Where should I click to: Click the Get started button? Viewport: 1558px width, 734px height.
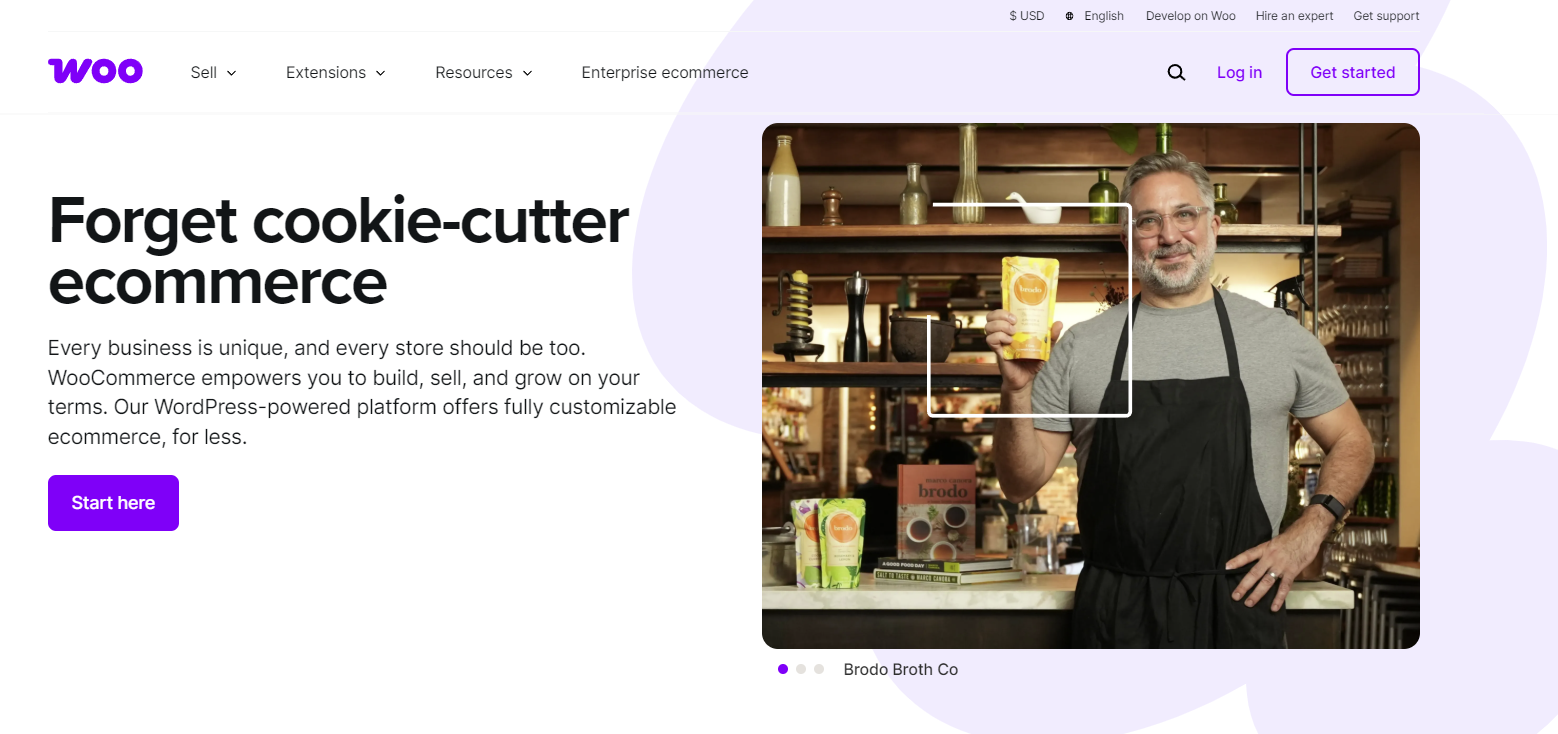click(x=1352, y=72)
